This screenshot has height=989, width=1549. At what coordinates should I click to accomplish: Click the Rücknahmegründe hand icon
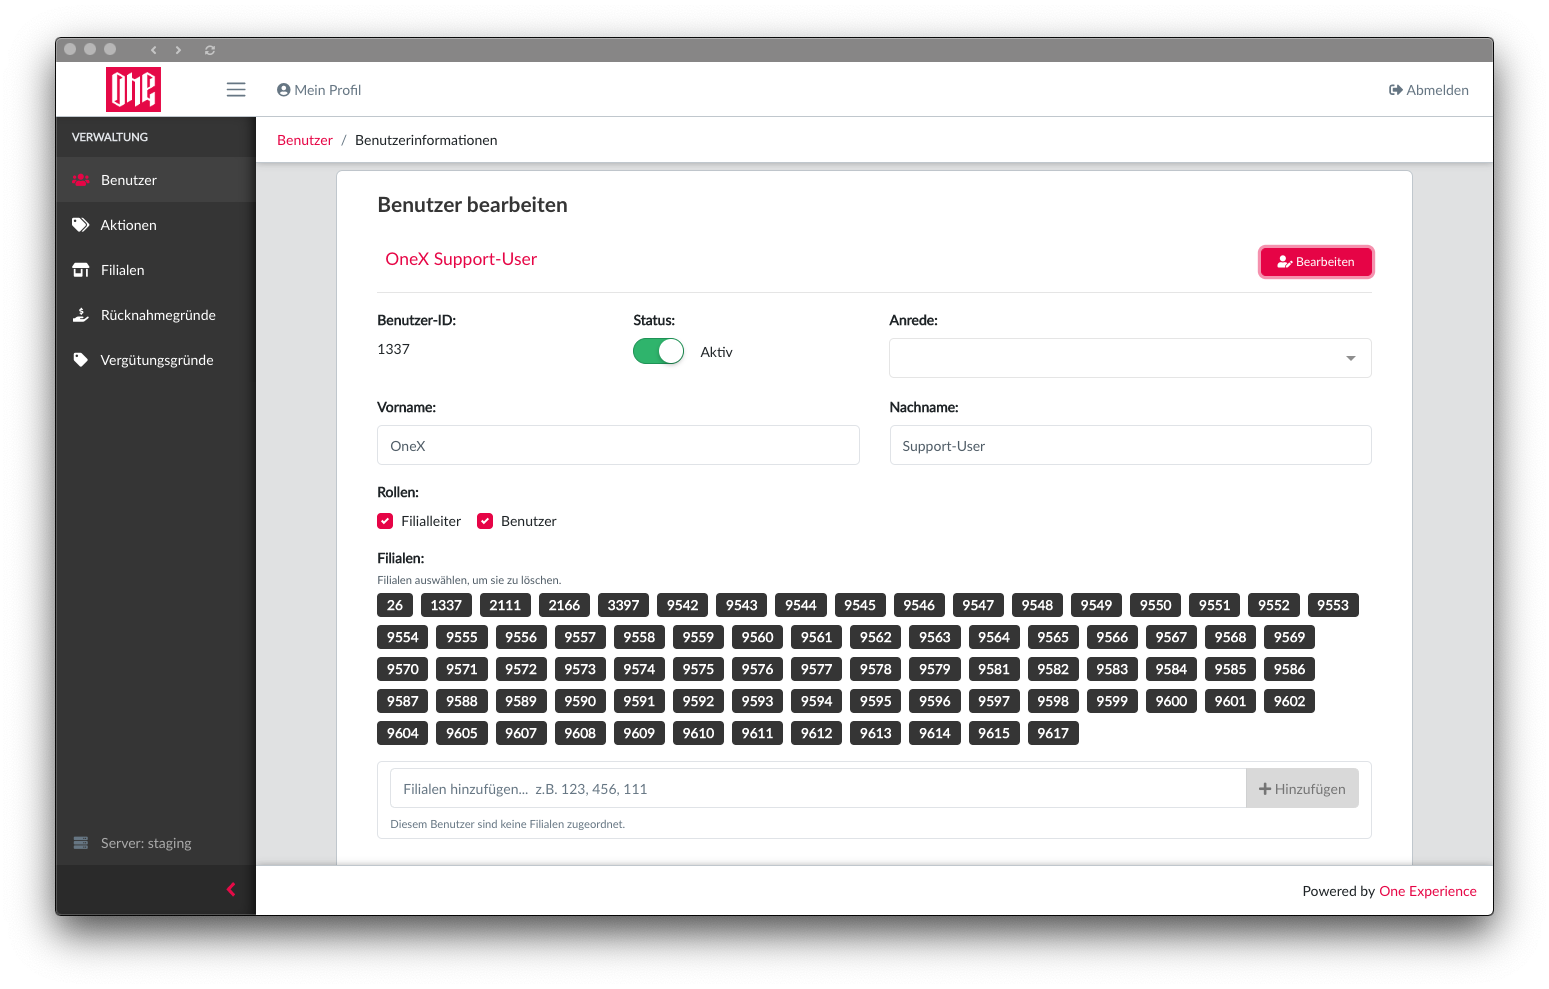(81, 315)
